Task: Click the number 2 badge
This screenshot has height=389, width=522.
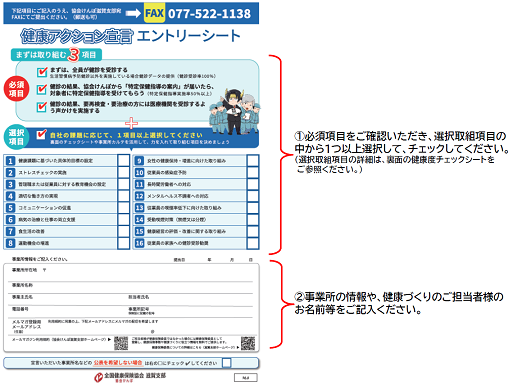Action: point(10,173)
